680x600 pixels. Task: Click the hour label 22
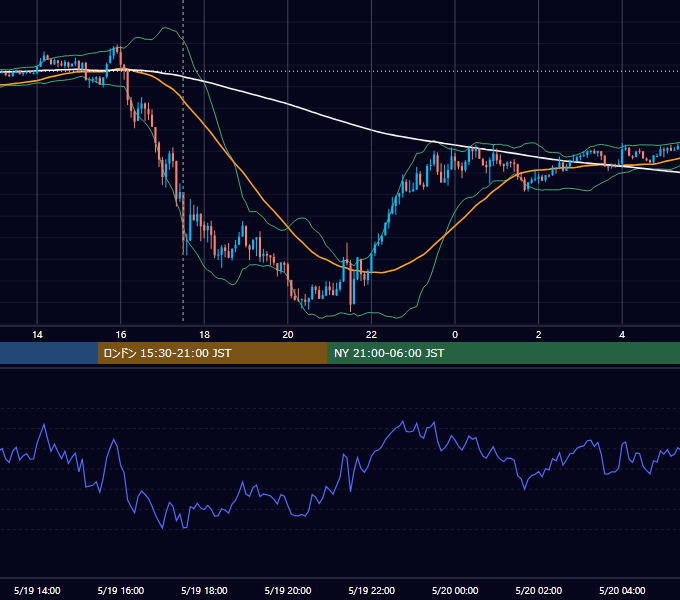pyautogui.click(x=371, y=335)
